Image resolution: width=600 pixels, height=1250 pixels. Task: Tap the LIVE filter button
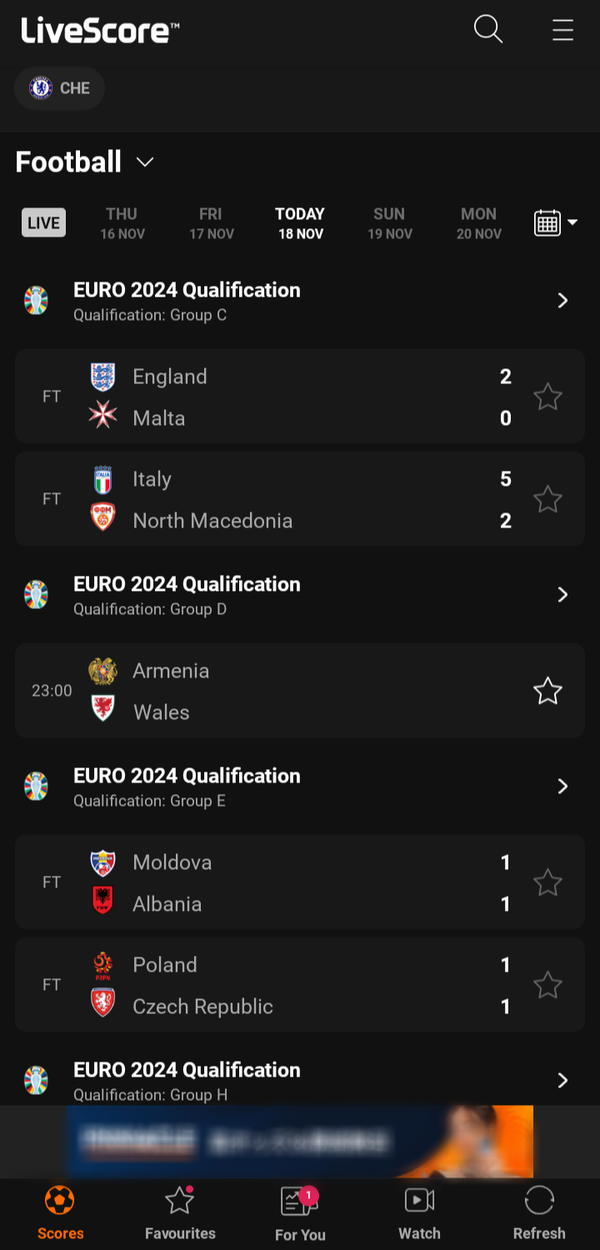click(44, 223)
